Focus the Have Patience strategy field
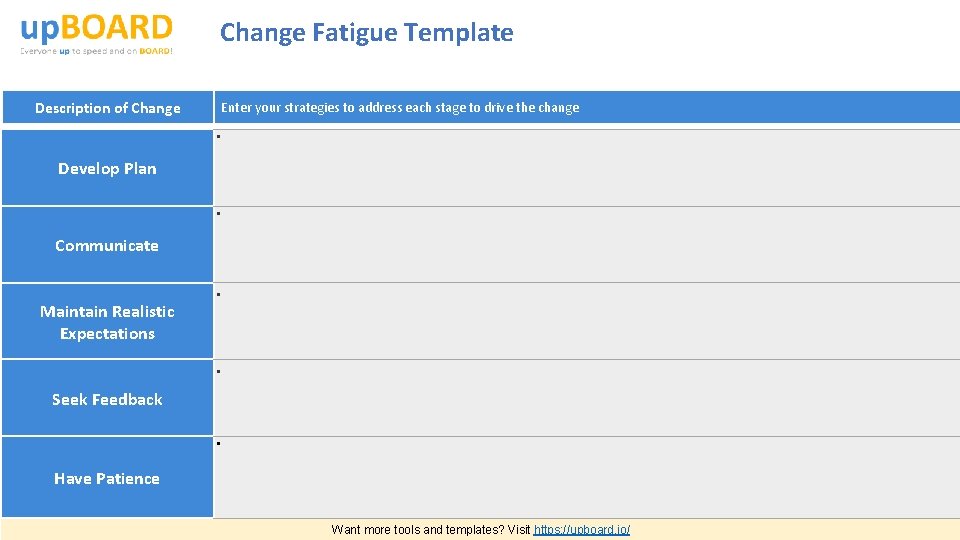 587,478
